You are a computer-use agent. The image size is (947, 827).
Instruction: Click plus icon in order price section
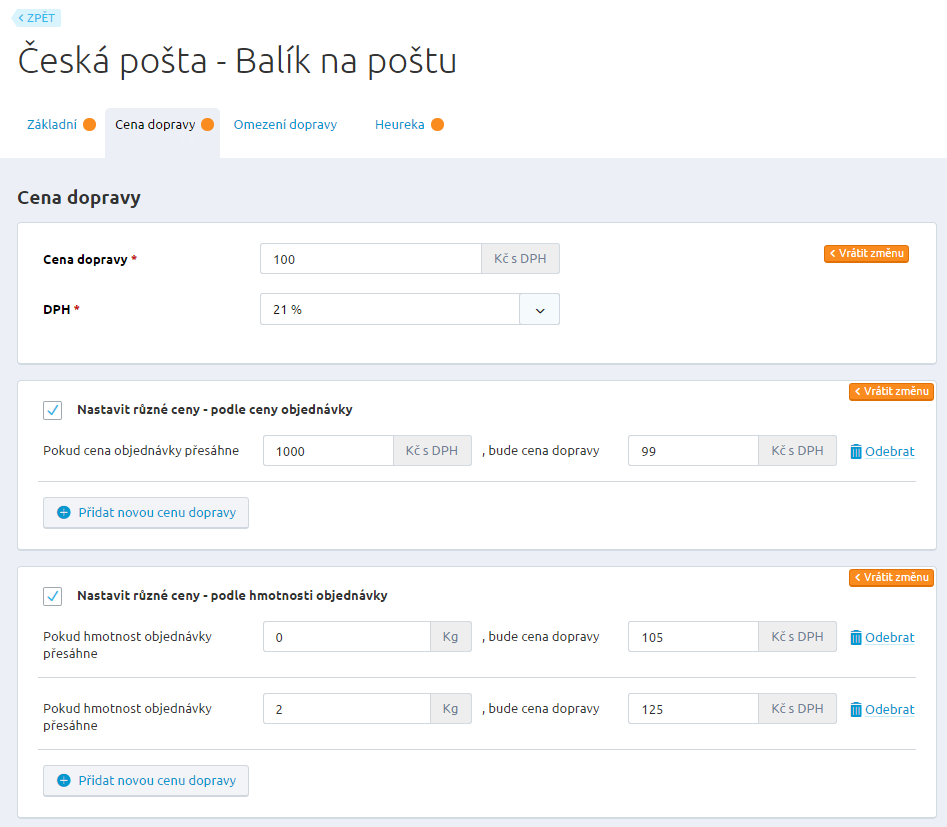[63, 512]
